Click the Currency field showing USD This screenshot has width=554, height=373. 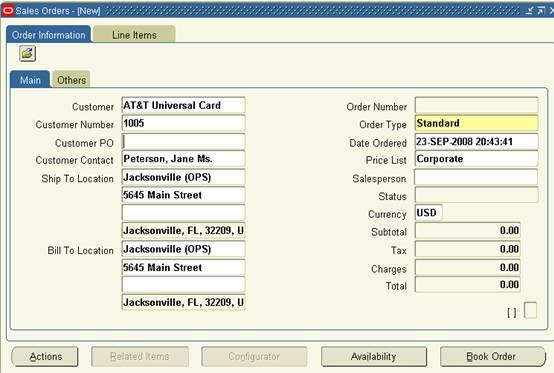pyautogui.click(x=429, y=213)
